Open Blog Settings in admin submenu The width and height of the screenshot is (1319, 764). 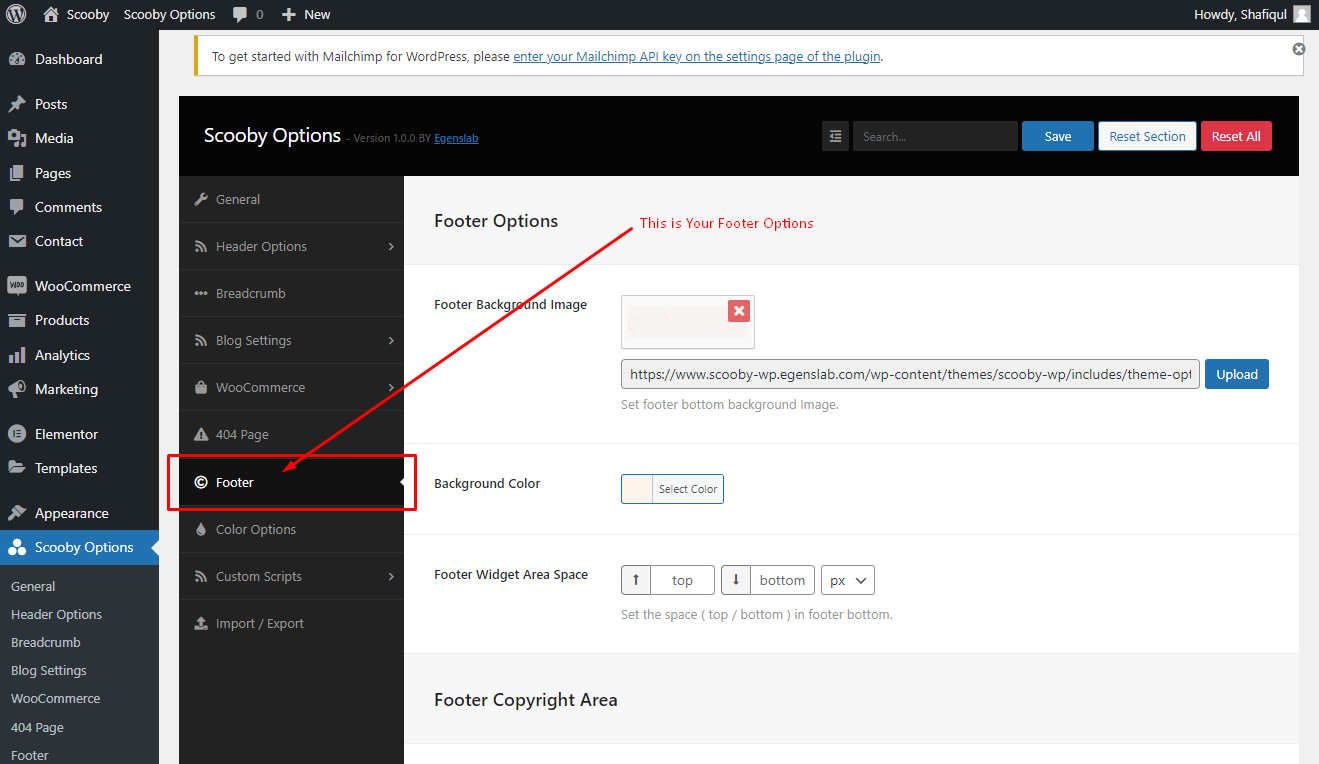(x=49, y=671)
